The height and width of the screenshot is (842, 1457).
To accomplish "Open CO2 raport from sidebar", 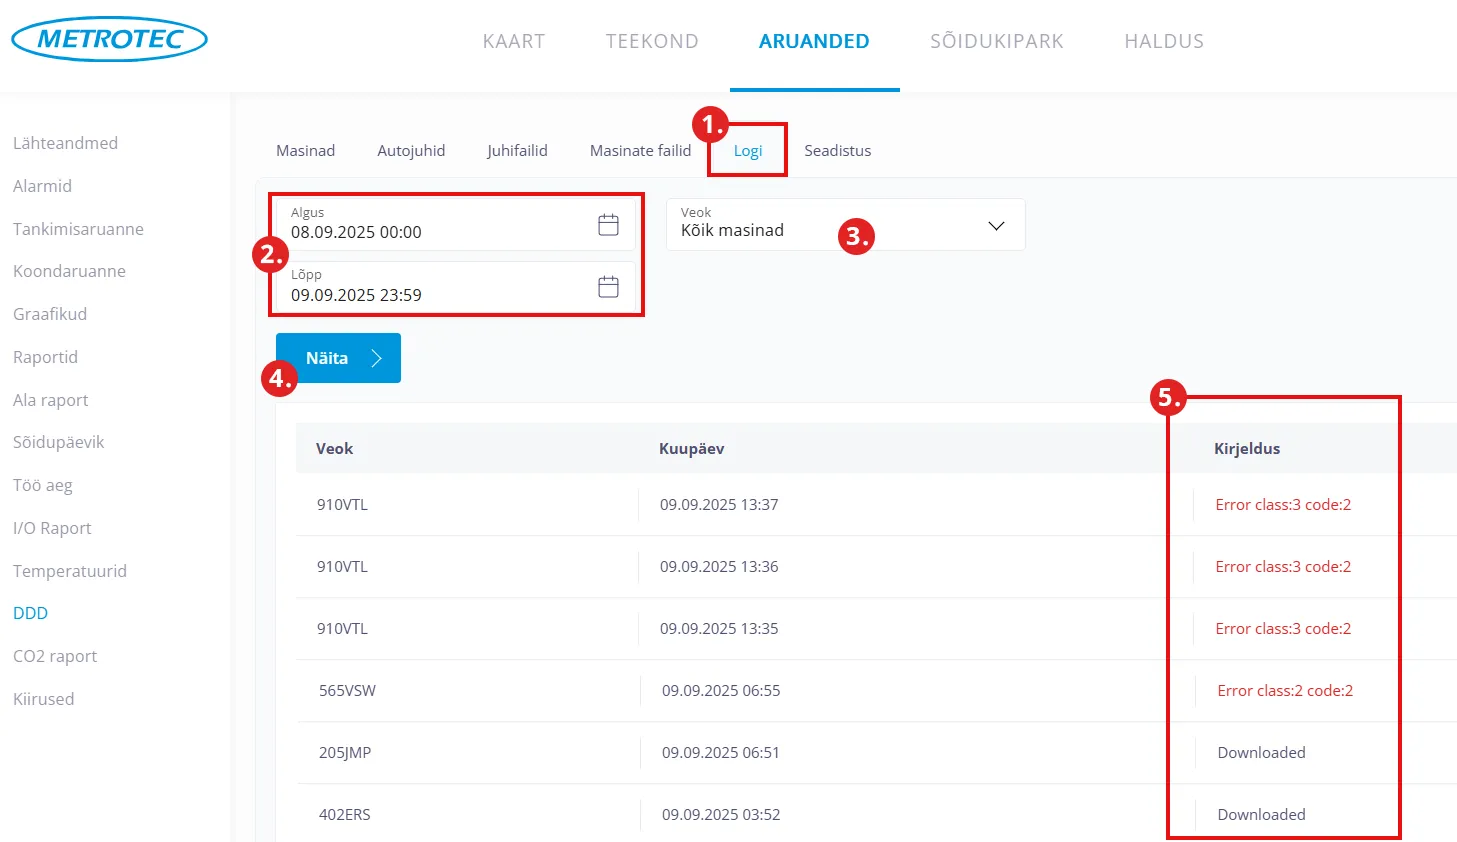I will 55,656.
